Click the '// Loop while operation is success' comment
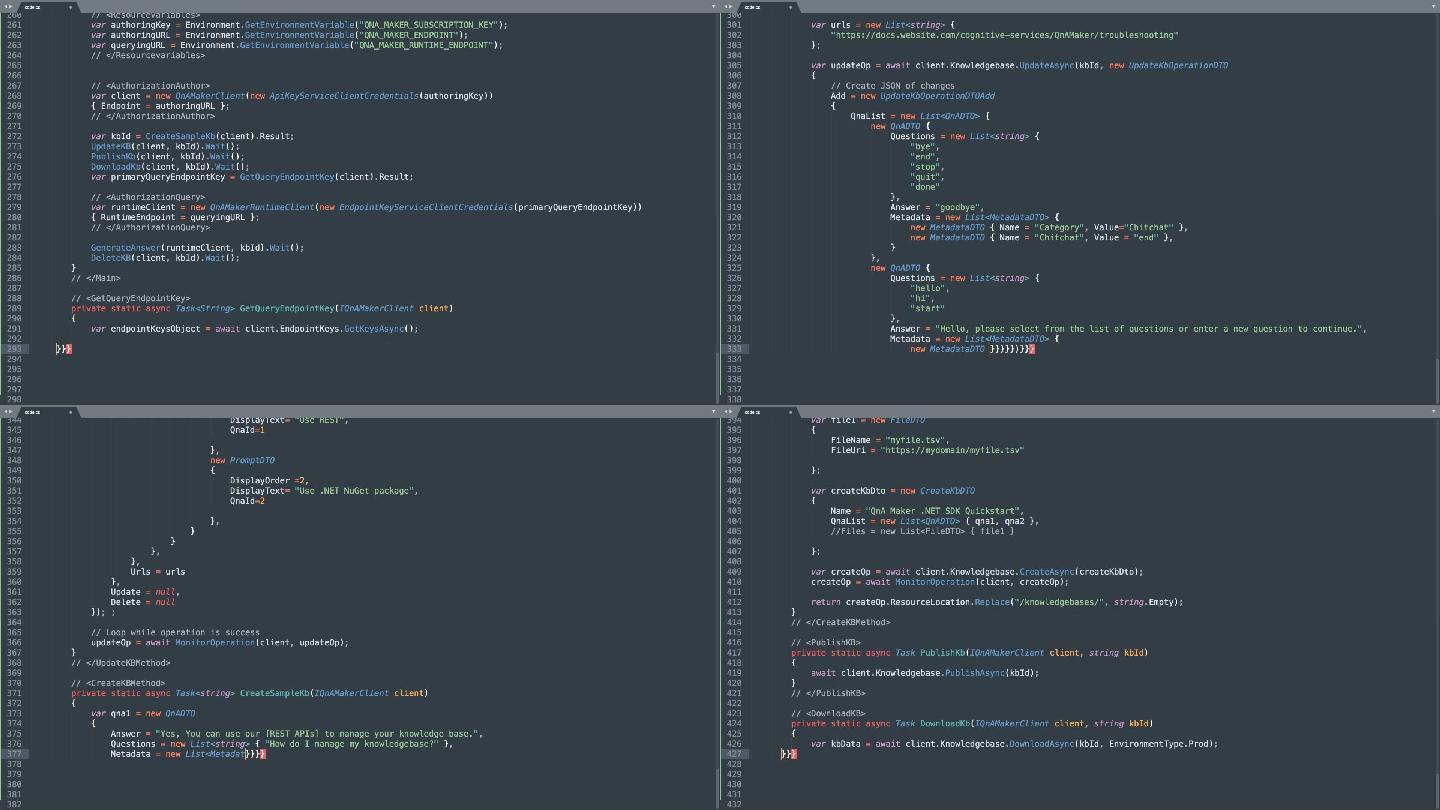The width and height of the screenshot is (1440, 810). tap(175, 632)
